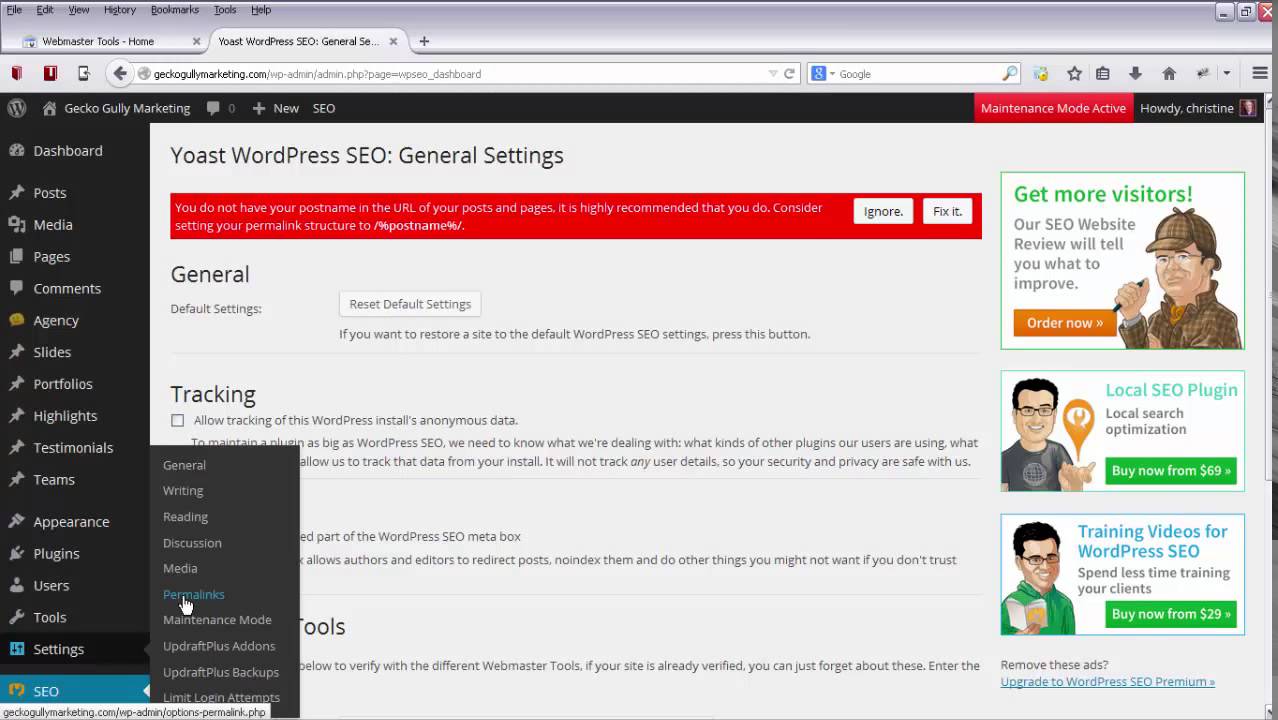
Task: Select Permalinks in Settings submenu
Action: (193, 594)
